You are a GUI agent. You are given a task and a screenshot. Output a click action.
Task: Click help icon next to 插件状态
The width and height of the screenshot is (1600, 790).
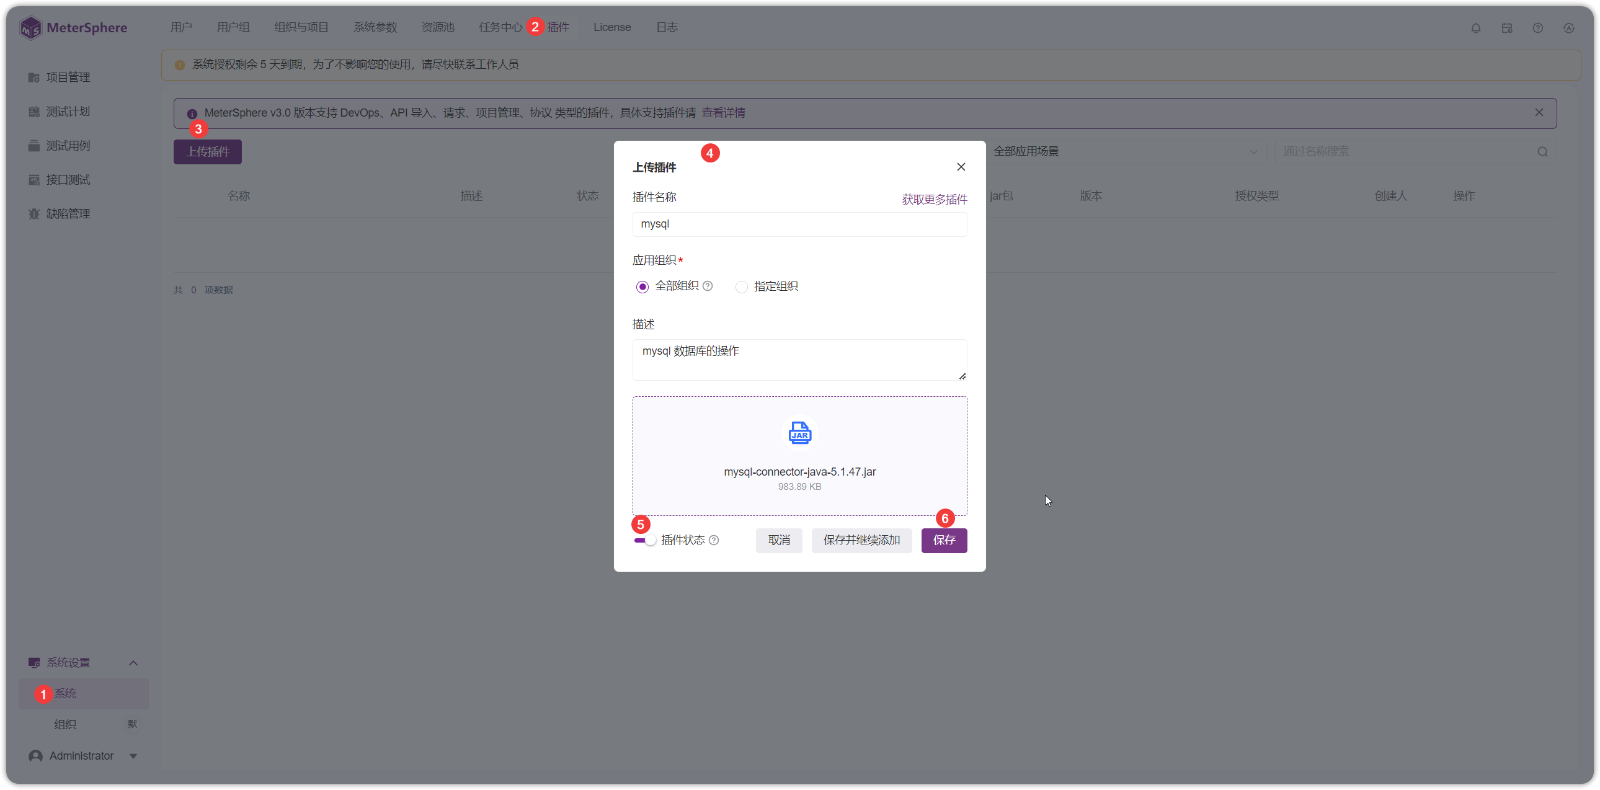pyautogui.click(x=714, y=540)
